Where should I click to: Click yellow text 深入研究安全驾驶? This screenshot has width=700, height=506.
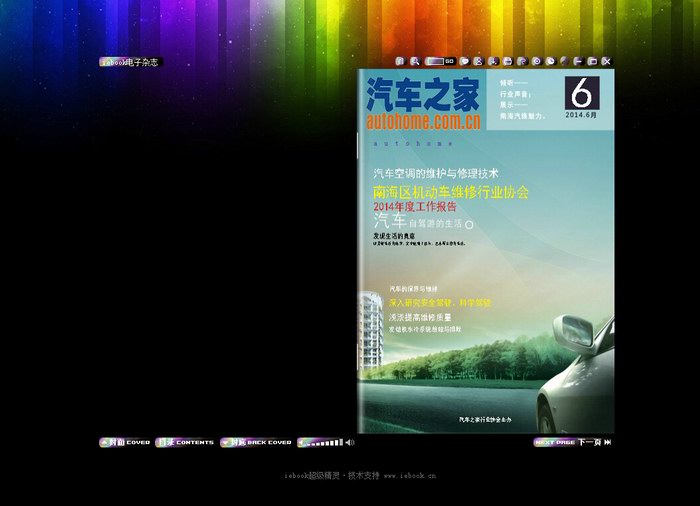click(440, 303)
